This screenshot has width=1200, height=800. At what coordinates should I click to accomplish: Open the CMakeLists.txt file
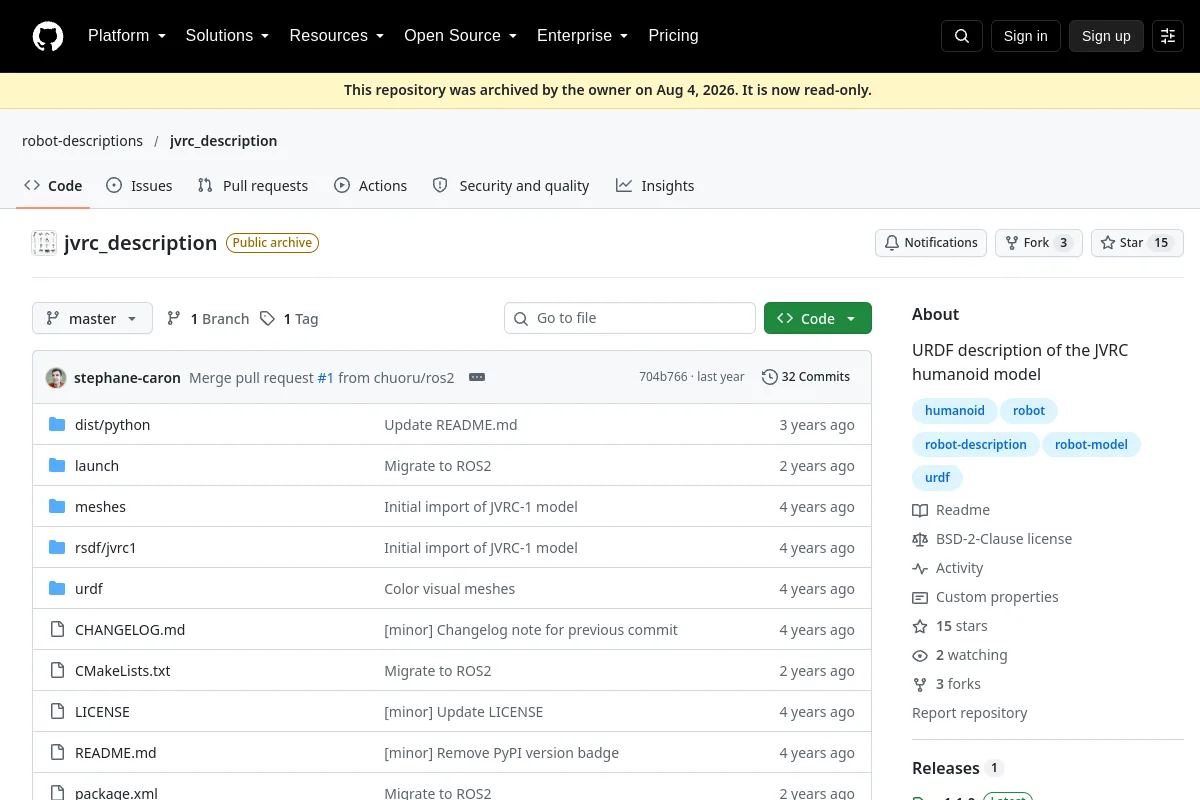coord(122,671)
